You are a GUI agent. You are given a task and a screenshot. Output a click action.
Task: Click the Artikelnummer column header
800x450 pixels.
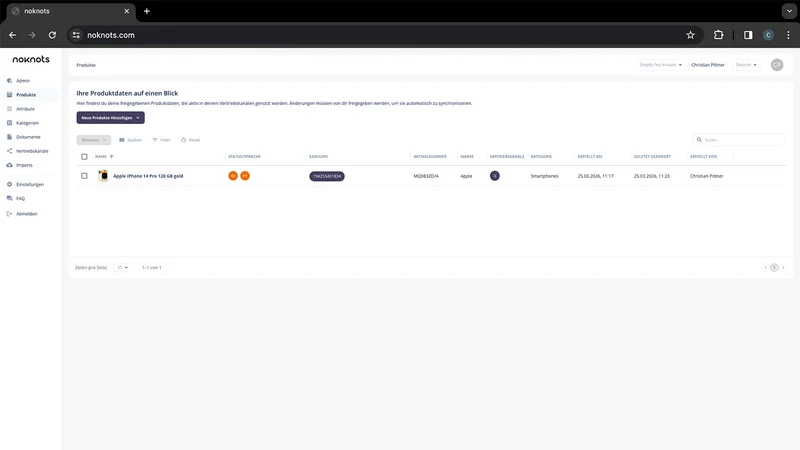430,157
